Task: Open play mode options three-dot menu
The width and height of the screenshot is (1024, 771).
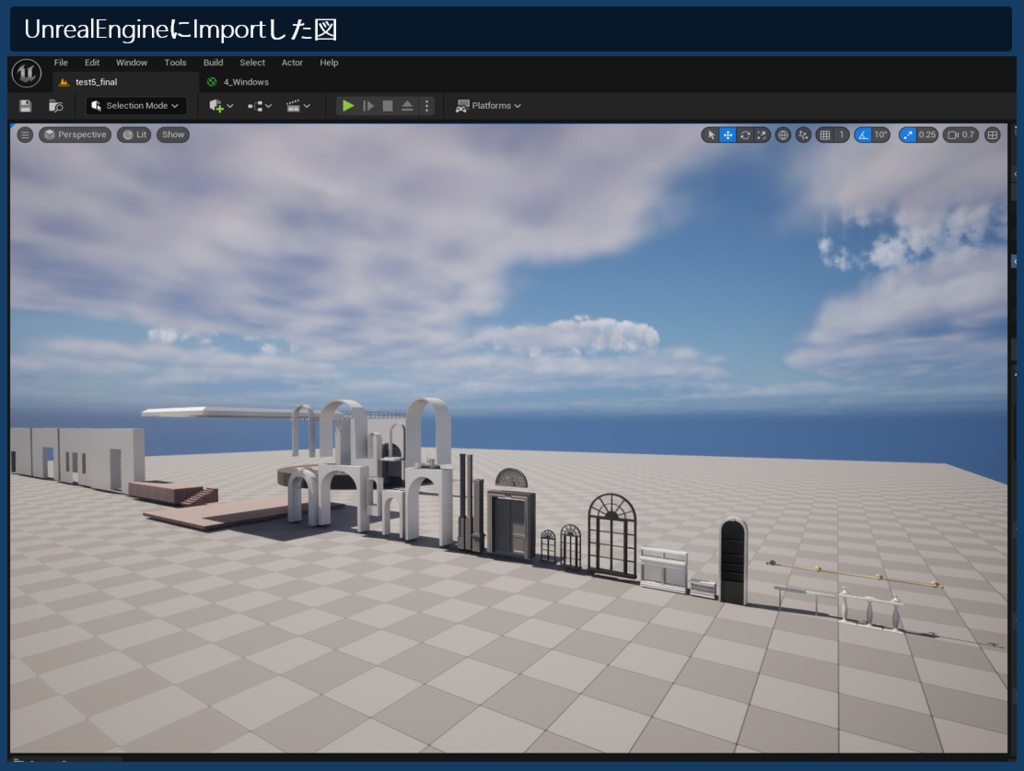Action: click(x=427, y=106)
